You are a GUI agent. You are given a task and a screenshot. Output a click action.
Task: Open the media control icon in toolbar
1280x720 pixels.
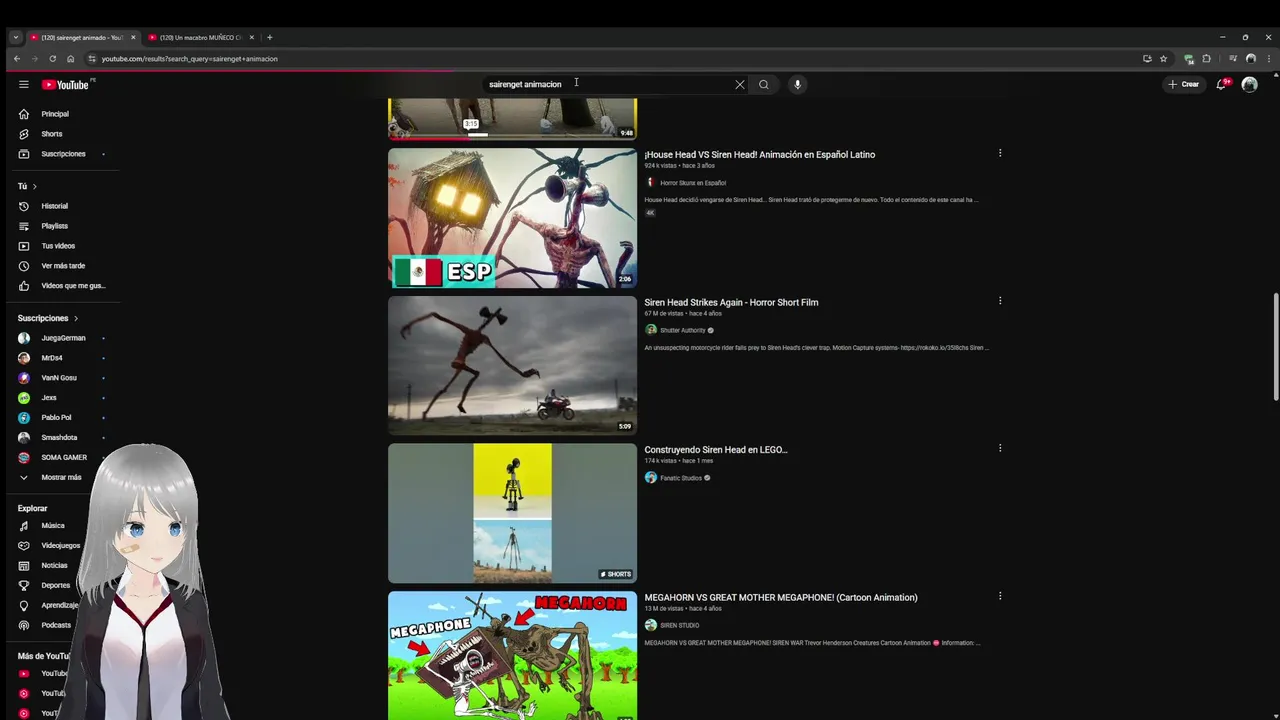click(1232, 59)
